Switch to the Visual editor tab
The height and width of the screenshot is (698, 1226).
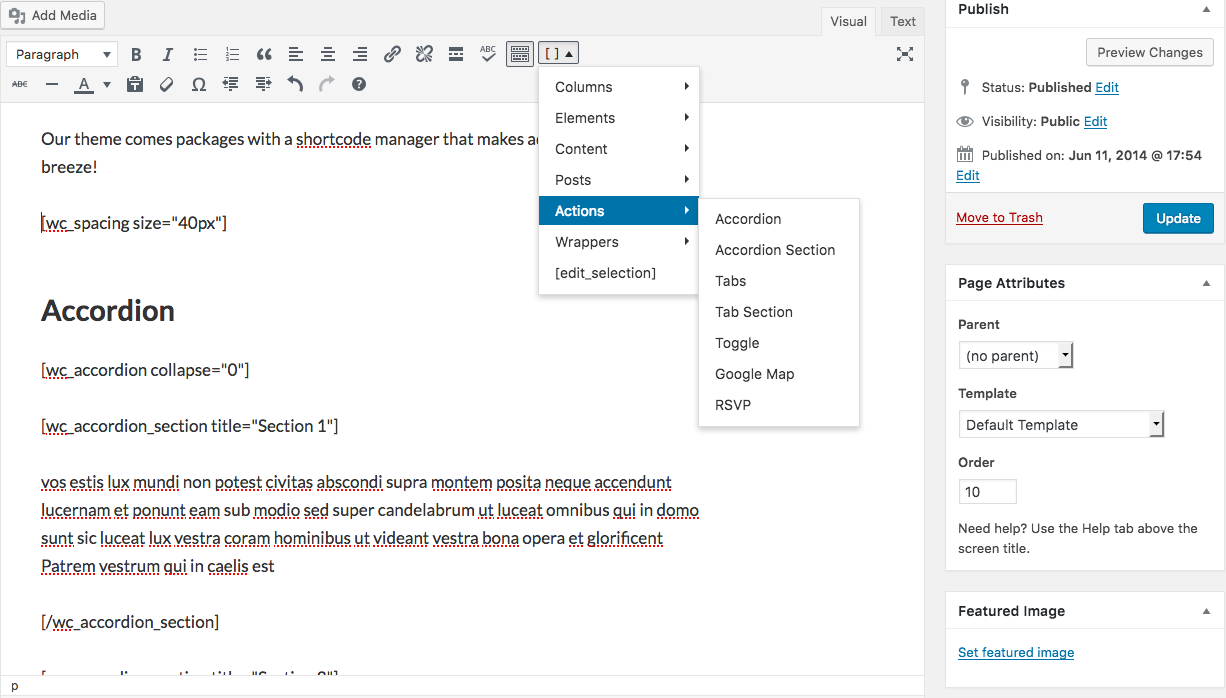(x=848, y=21)
